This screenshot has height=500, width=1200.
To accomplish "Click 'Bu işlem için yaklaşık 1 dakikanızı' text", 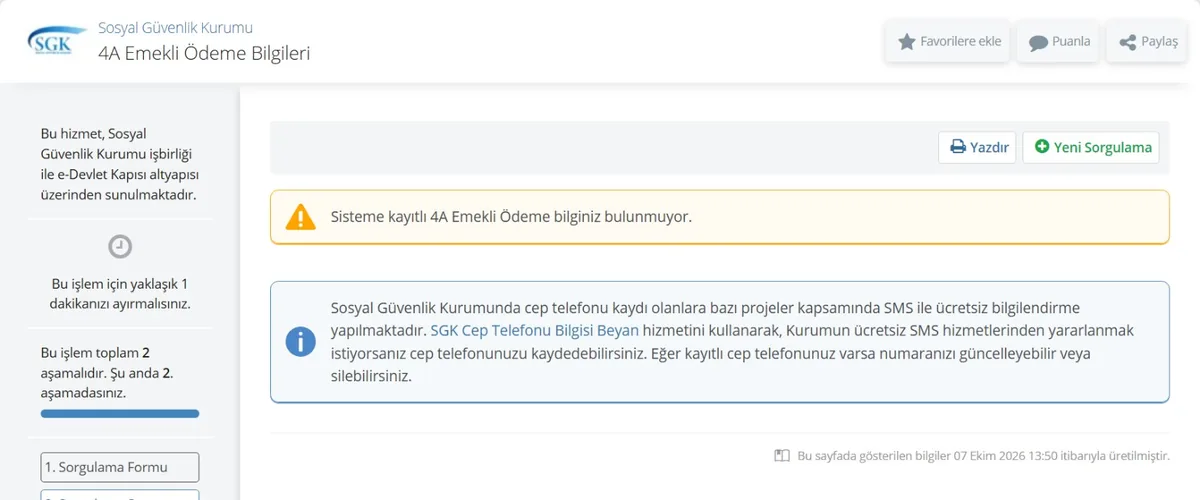I will coord(120,293).
